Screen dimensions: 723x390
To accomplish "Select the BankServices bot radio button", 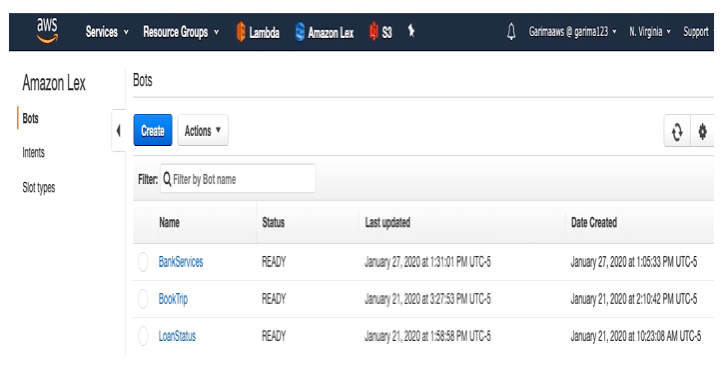I will 143,262.
